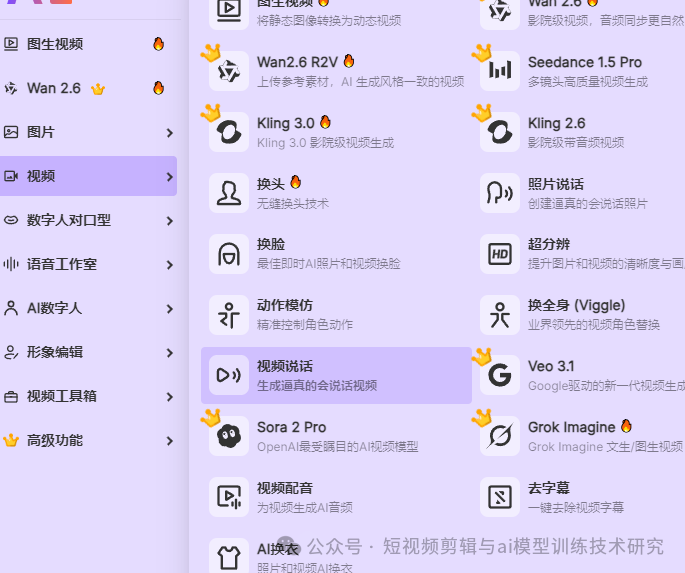
Task: Expand the 视频 submenu arrow
Action: point(170,177)
